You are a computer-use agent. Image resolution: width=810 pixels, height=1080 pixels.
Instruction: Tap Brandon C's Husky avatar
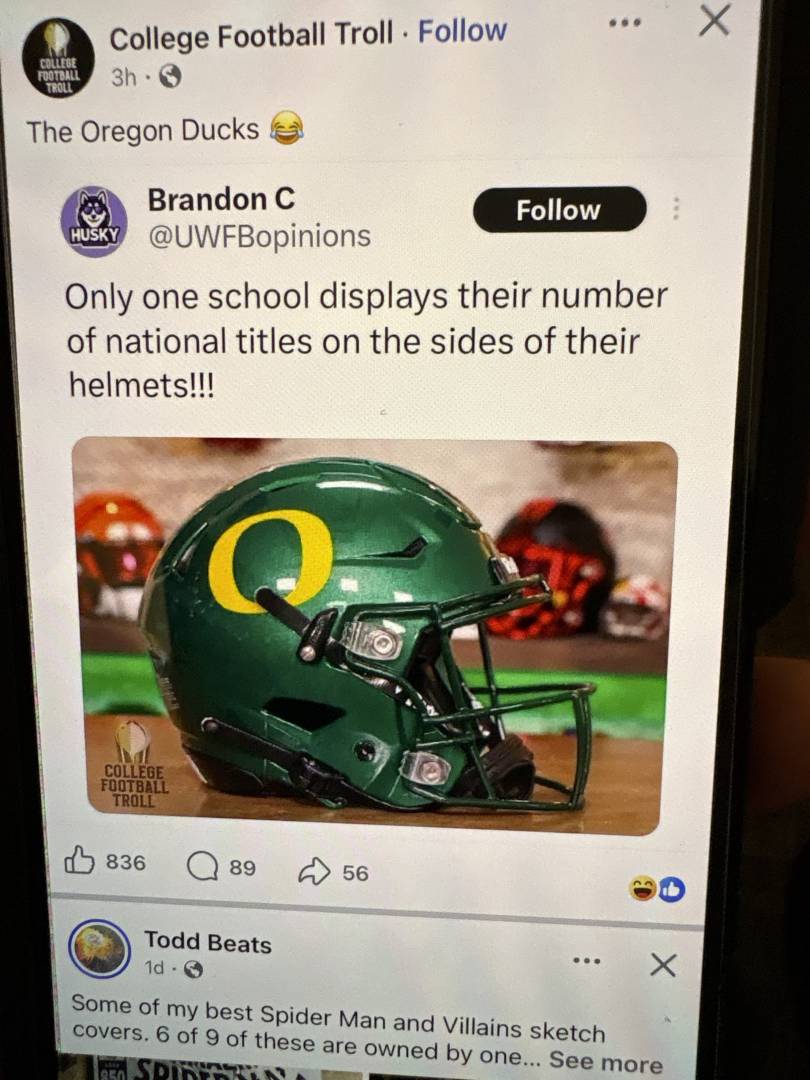[94, 222]
